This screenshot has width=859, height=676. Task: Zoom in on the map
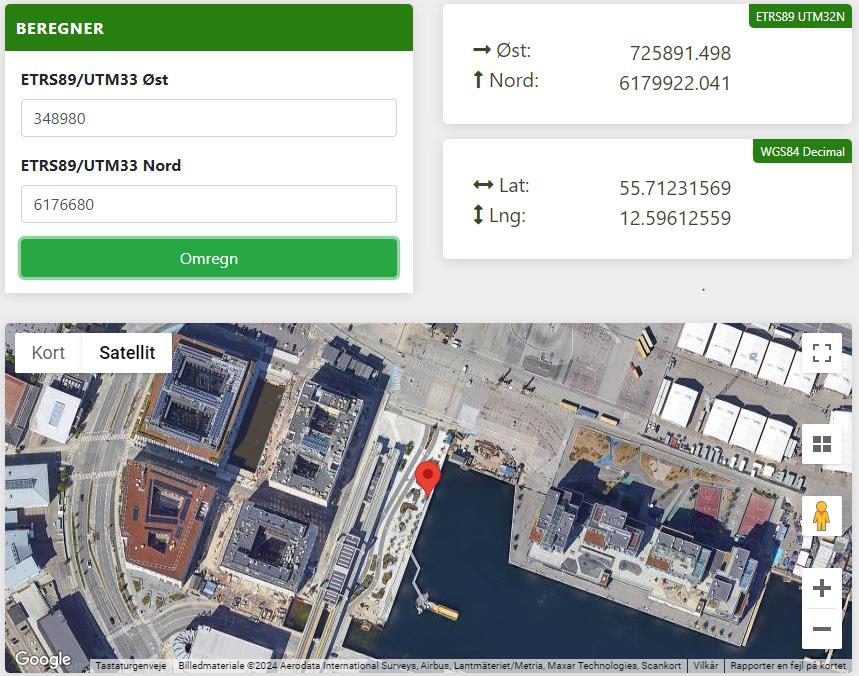822,588
